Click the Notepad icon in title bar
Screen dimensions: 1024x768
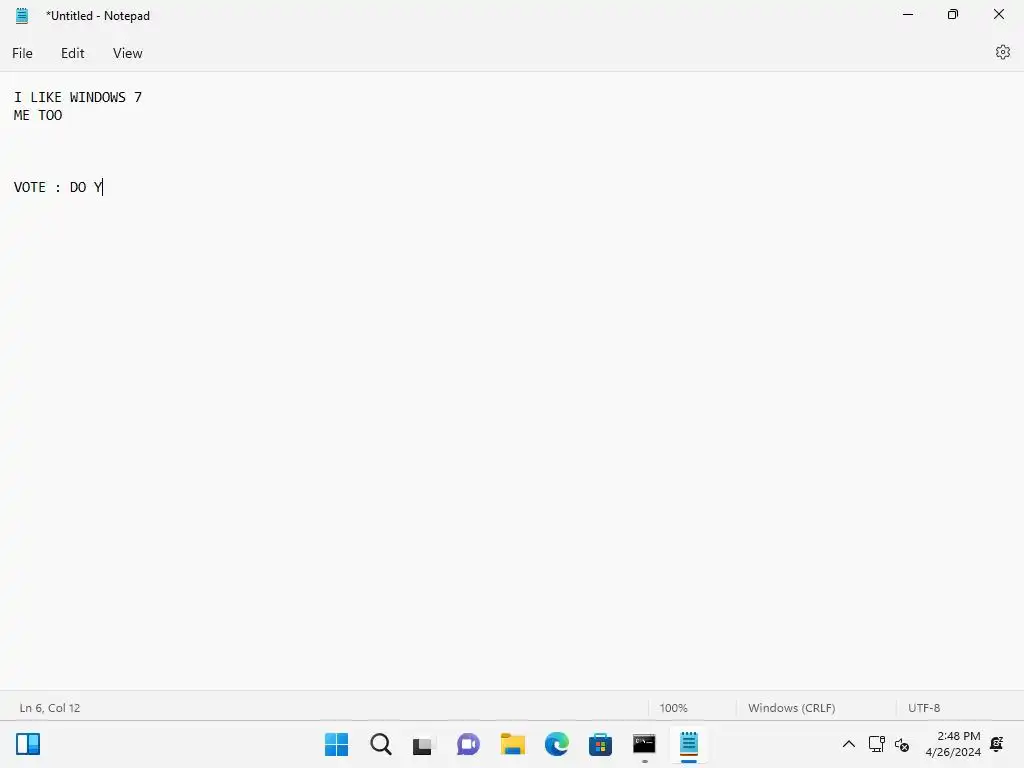(22, 16)
